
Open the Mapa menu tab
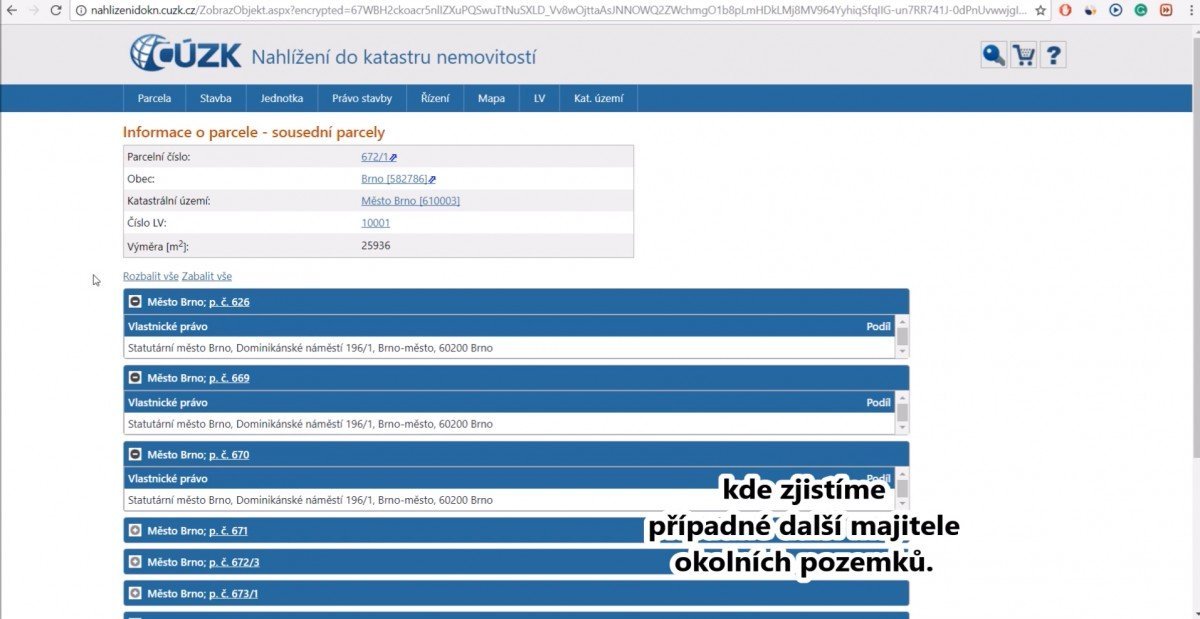(491, 98)
